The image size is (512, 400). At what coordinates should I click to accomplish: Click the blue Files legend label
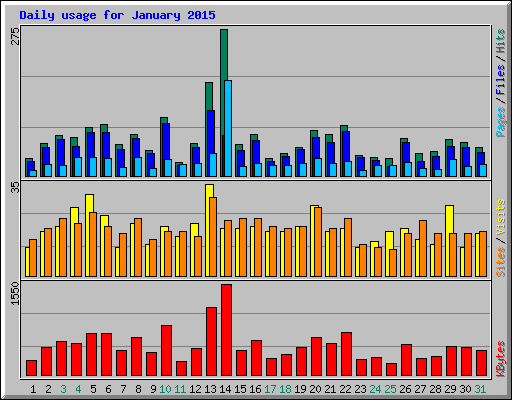501,79
